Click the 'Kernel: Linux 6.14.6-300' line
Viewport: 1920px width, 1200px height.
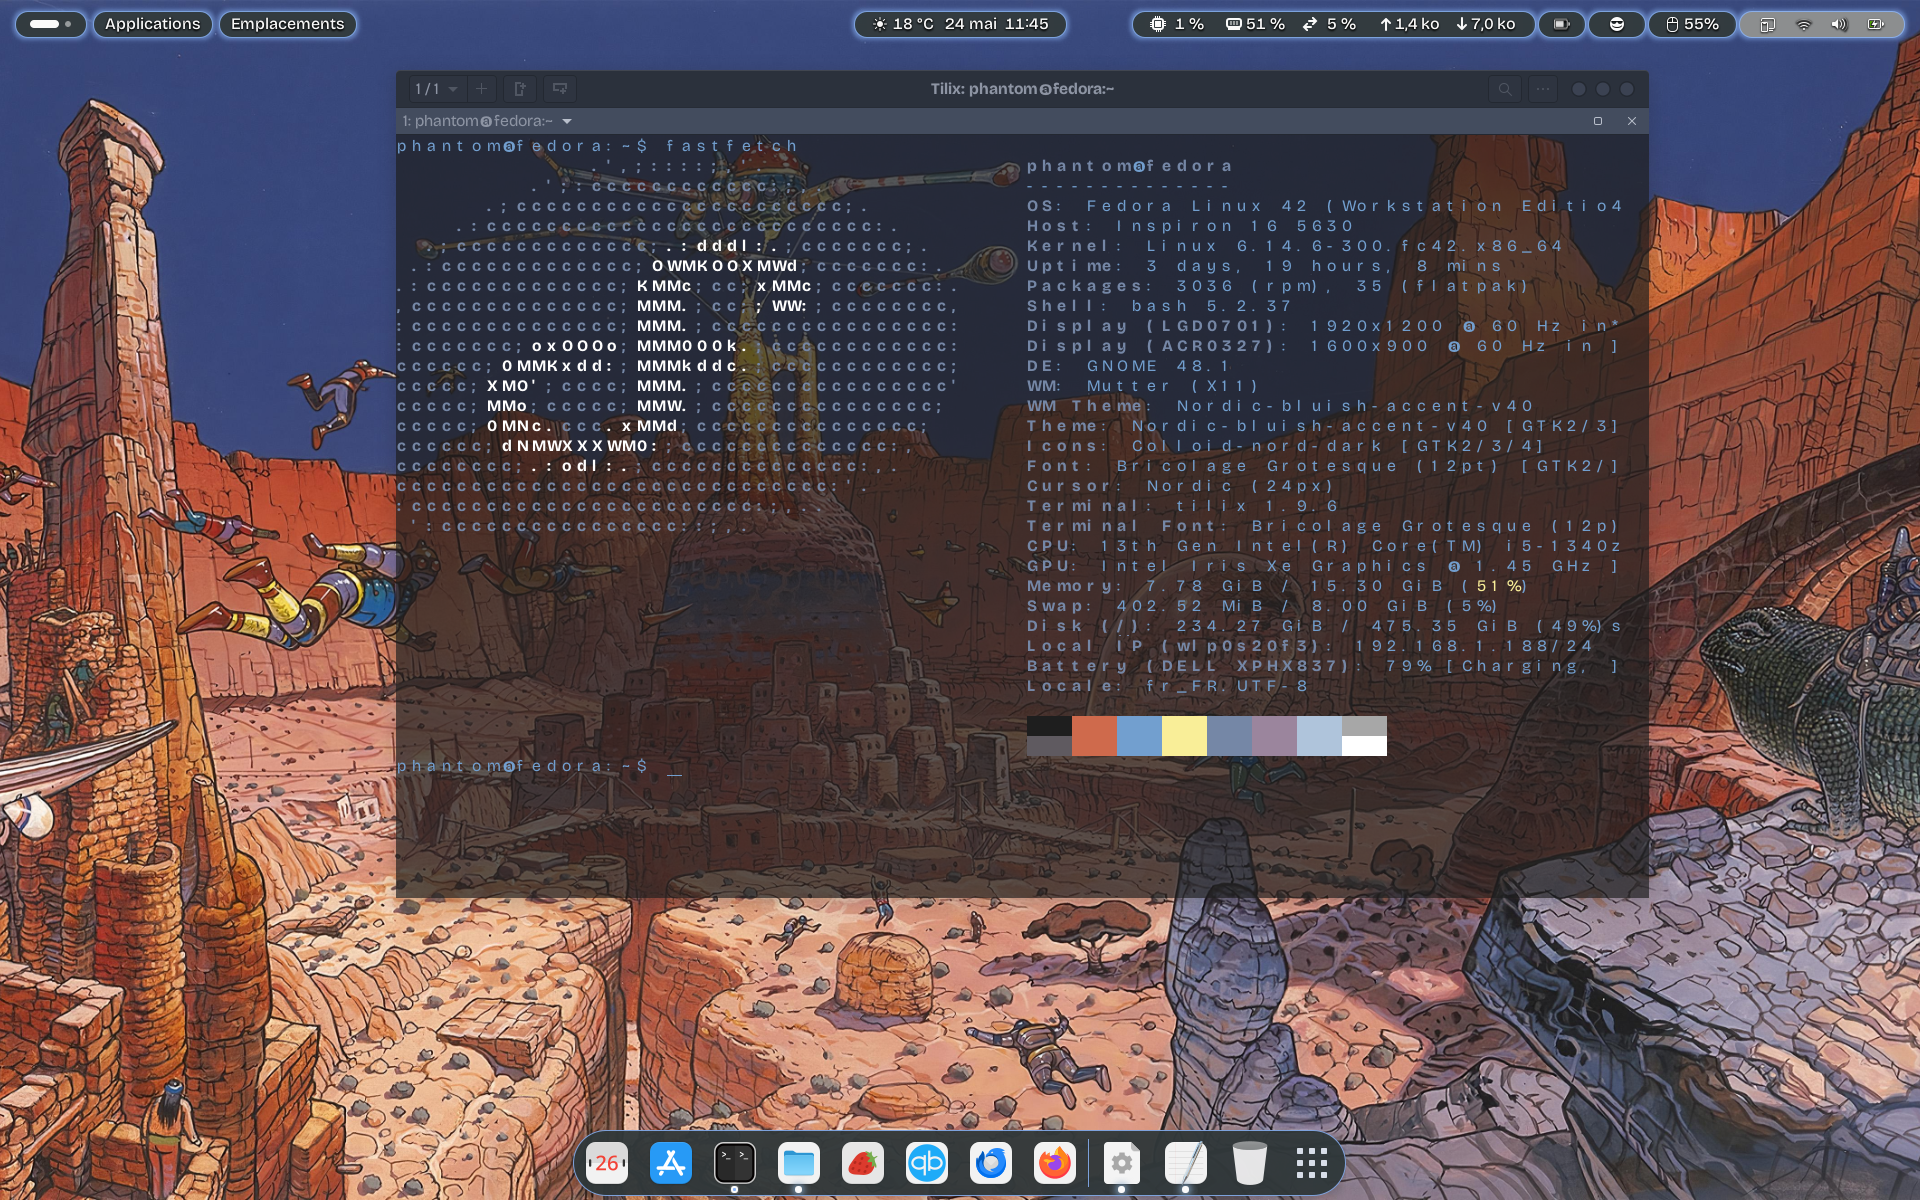click(x=1295, y=246)
